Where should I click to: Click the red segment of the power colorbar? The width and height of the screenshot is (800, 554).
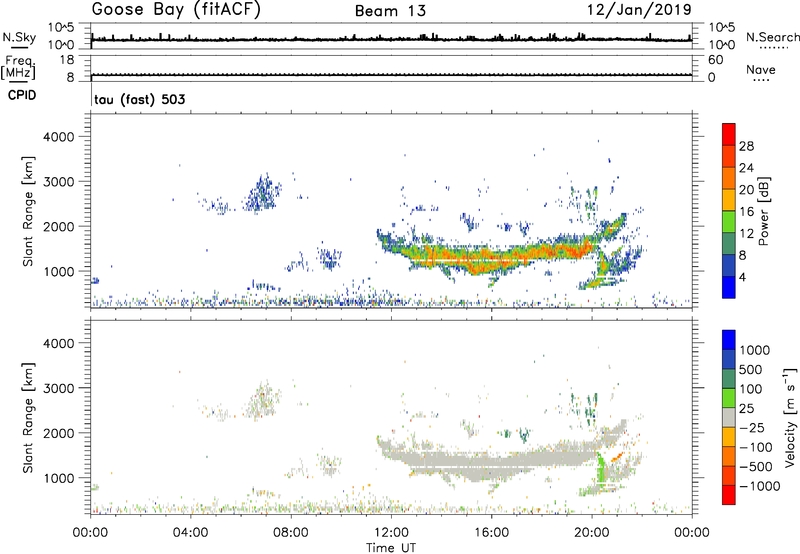point(729,134)
